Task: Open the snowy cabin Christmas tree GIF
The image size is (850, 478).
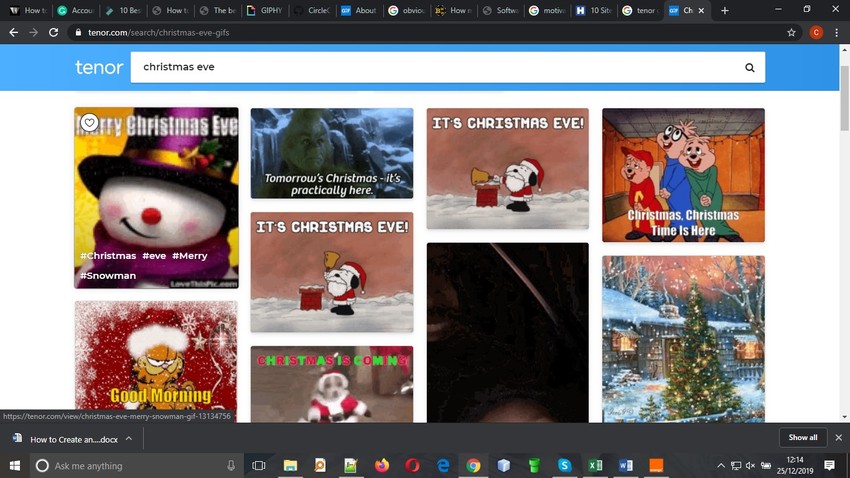Action: click(683, 339)
